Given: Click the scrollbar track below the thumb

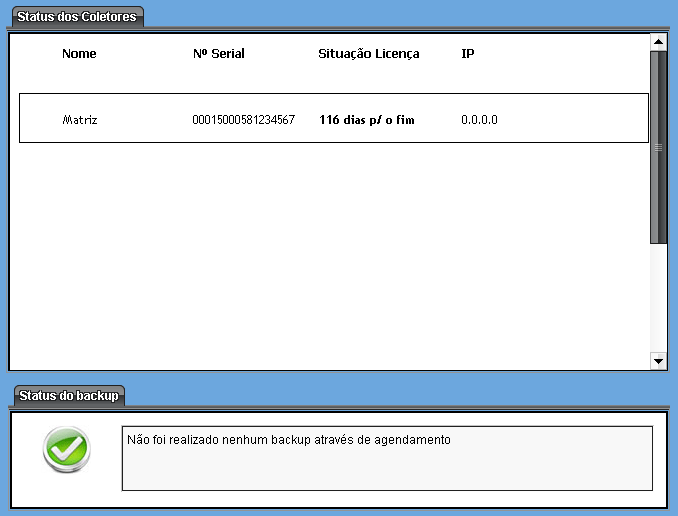Looking at the screenshot, I should pyautogui.click(x=658, y=300).
